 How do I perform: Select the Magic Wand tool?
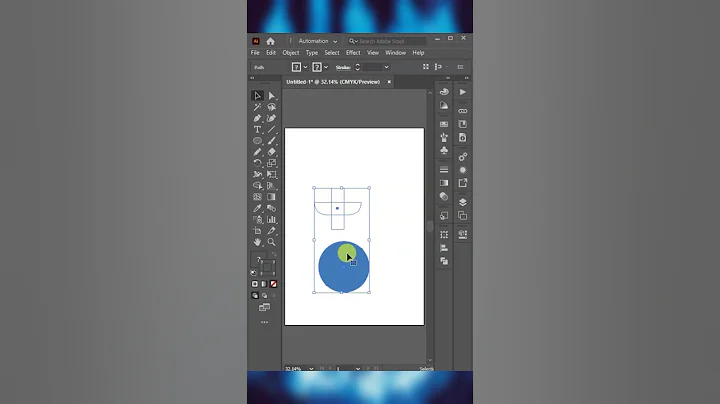tap(258, 107)
